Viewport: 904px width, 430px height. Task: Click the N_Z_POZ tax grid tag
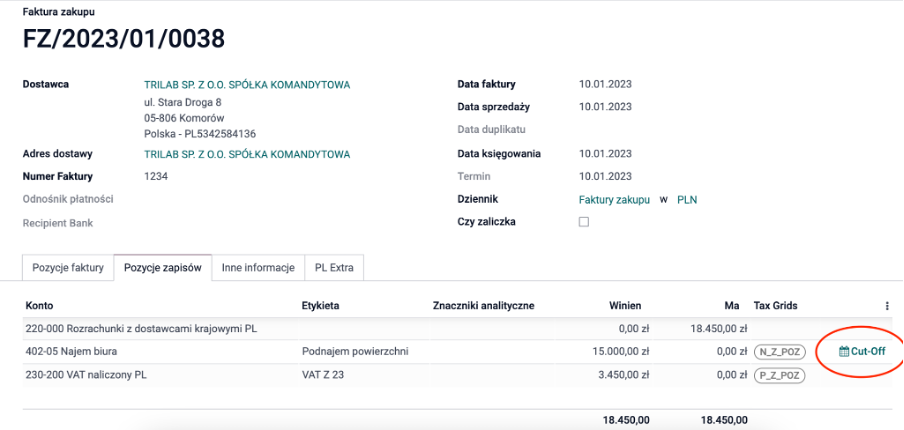[x=780, y=352]
